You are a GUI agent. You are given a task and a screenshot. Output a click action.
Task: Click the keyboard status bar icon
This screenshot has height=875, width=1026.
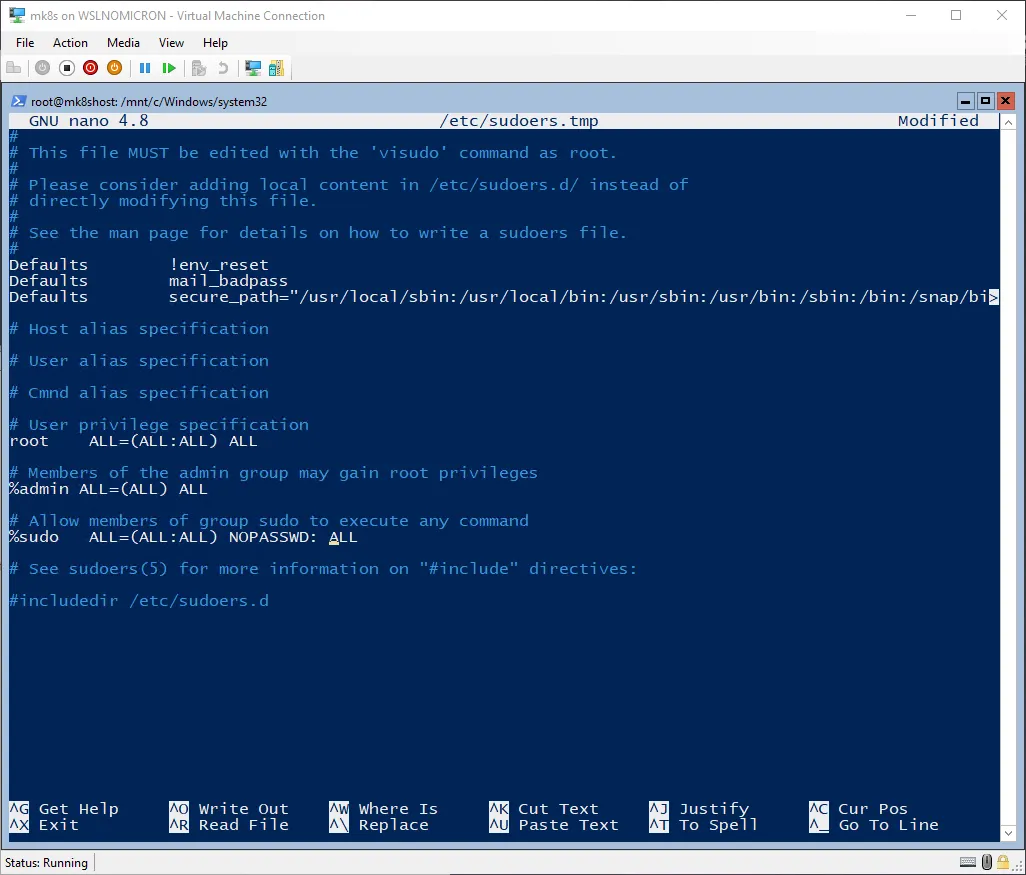968,862
